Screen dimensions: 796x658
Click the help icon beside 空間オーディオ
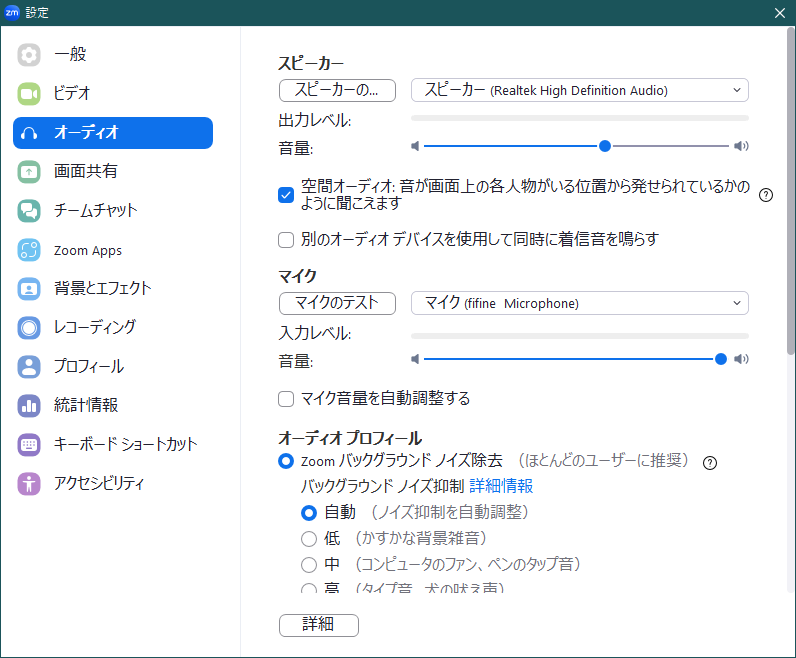(766, 195)
